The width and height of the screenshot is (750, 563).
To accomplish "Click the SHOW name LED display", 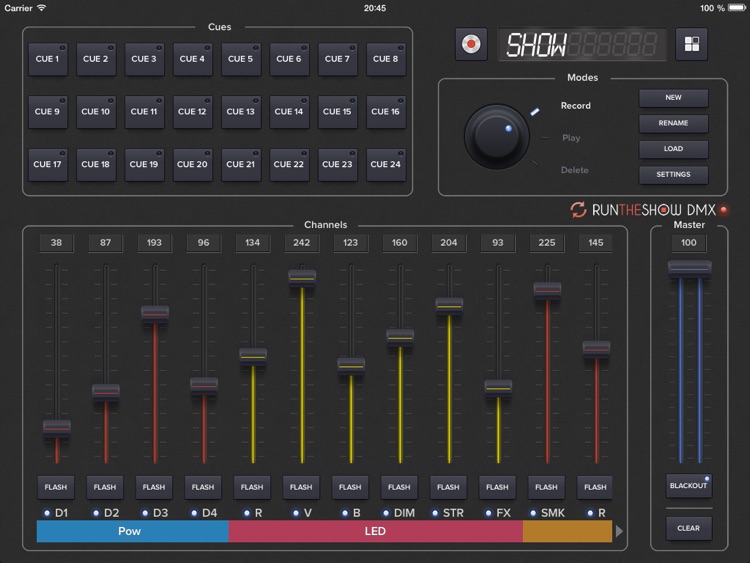I will (582, 44).
